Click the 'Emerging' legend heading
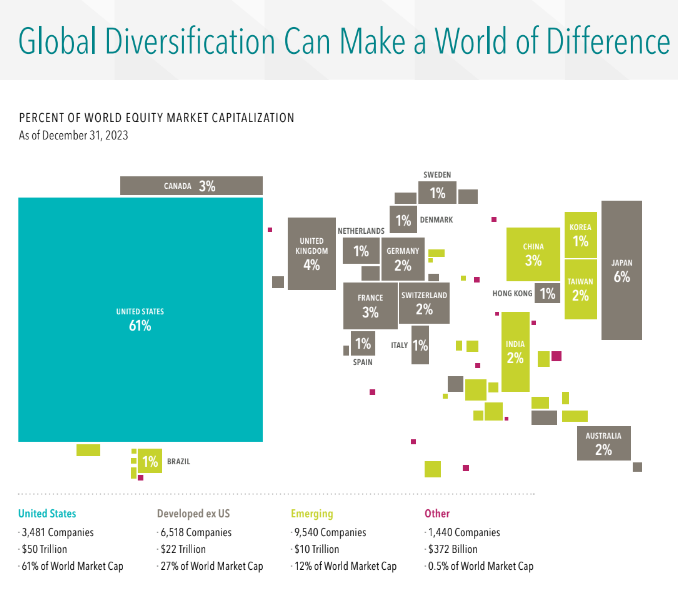678x613 pixels. tap(312, 514)
